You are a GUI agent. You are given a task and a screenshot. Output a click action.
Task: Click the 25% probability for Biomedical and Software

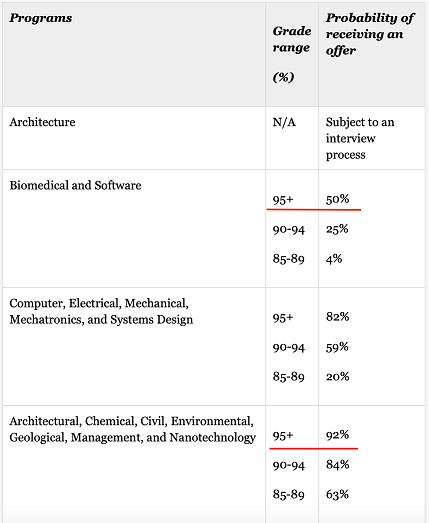pyautogui.click(x=337, y=229)
